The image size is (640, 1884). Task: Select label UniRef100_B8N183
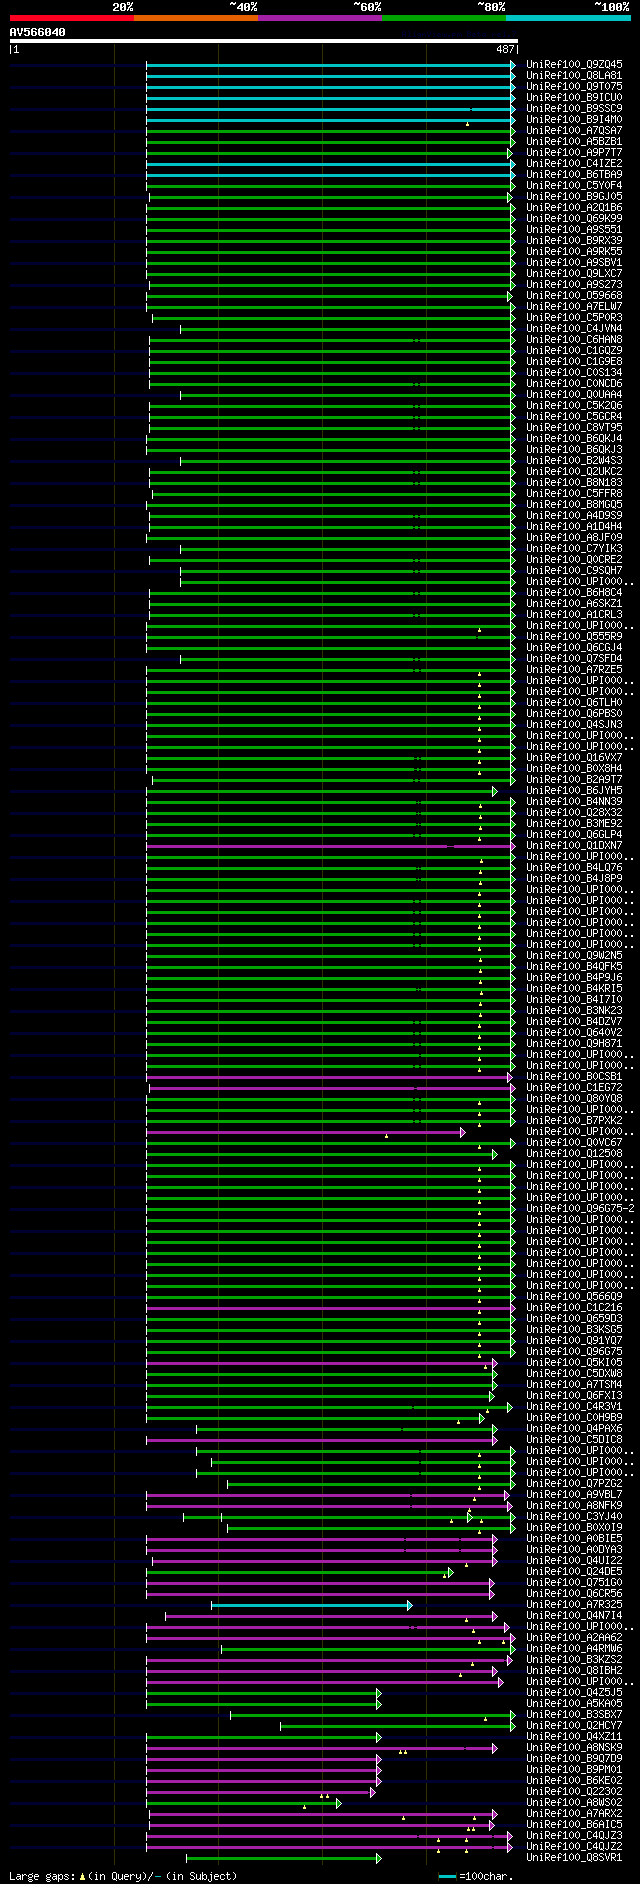[574, 483]
